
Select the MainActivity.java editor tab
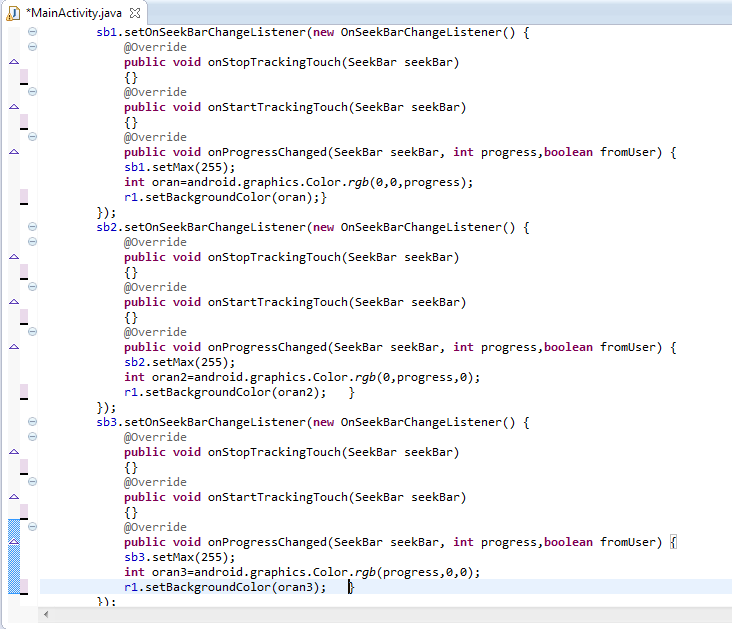pyautogui.click(x=70, y=12)
